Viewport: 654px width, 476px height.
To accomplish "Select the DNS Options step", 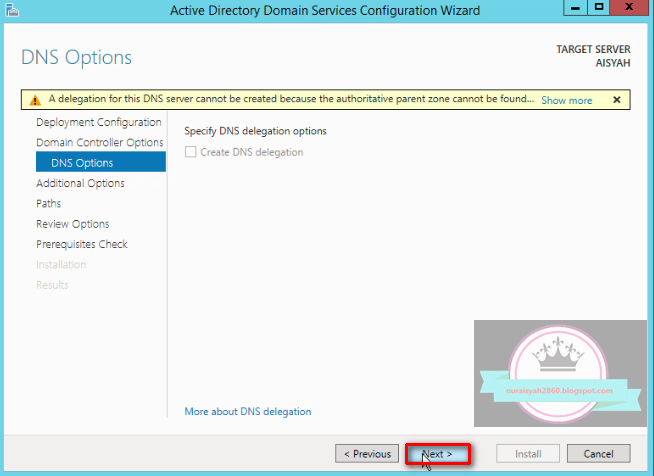I will (101, 162).
